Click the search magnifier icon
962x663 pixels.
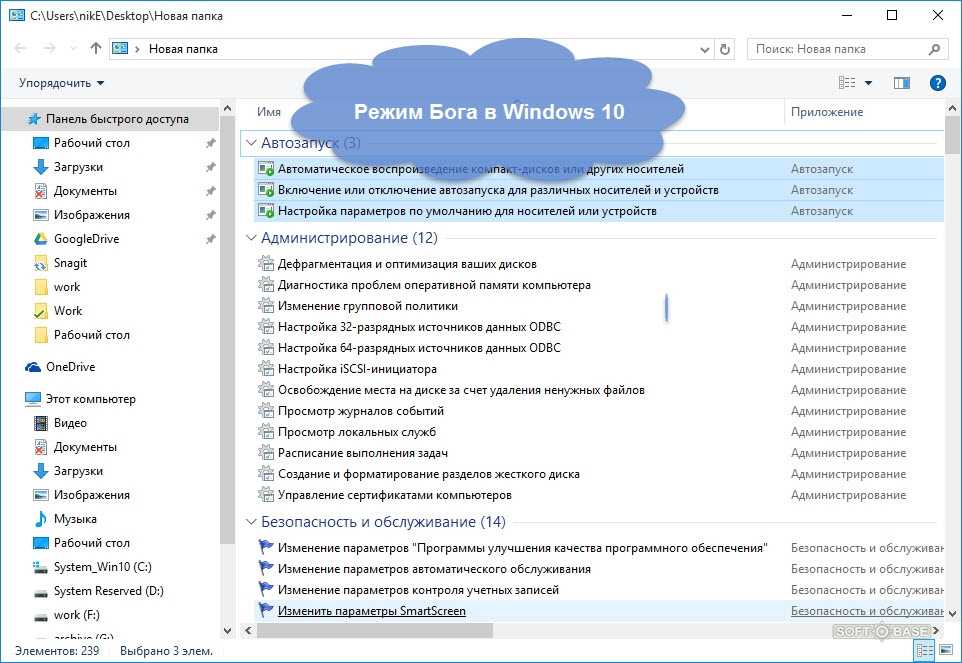(x=934, y=49)
